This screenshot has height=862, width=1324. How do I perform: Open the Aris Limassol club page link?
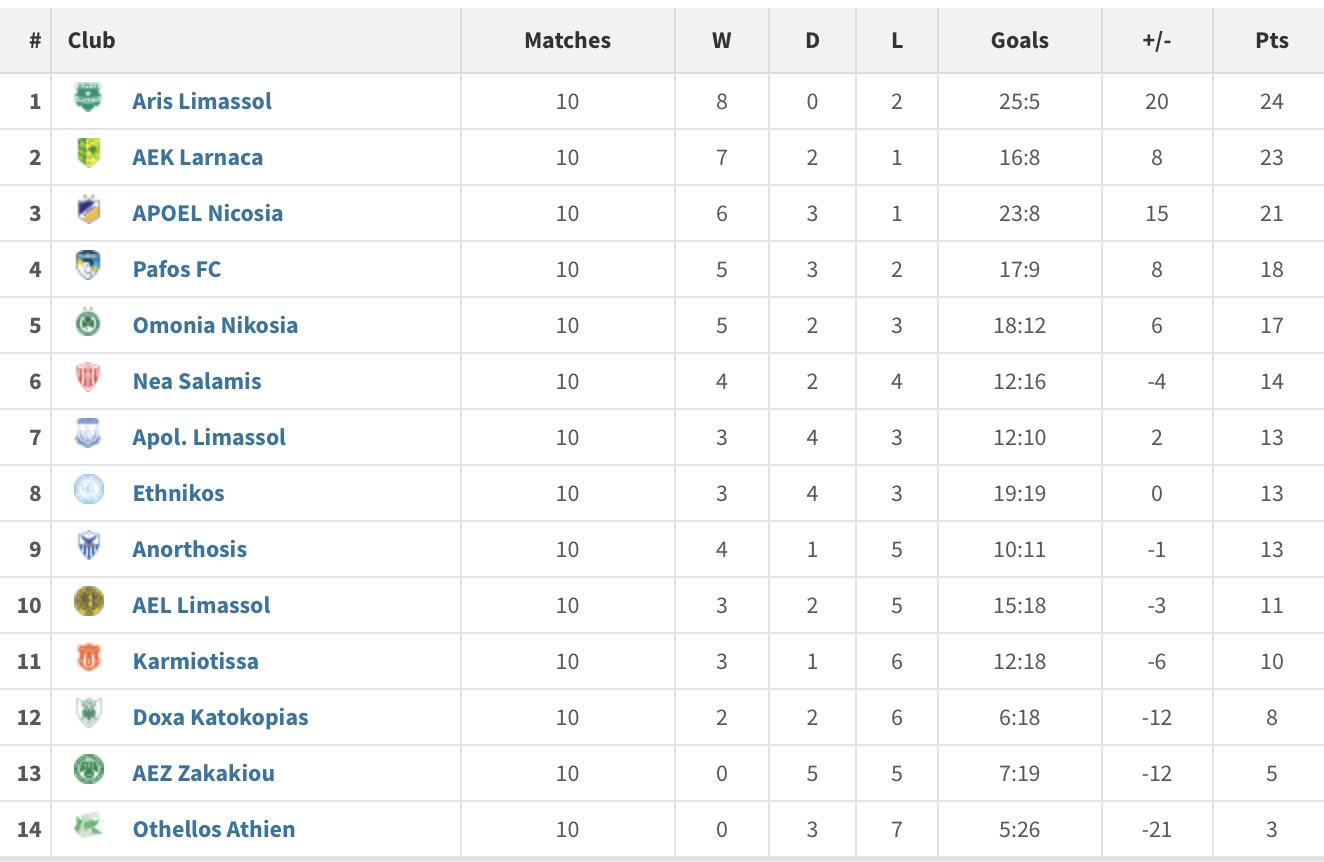[x=202, y=101]
